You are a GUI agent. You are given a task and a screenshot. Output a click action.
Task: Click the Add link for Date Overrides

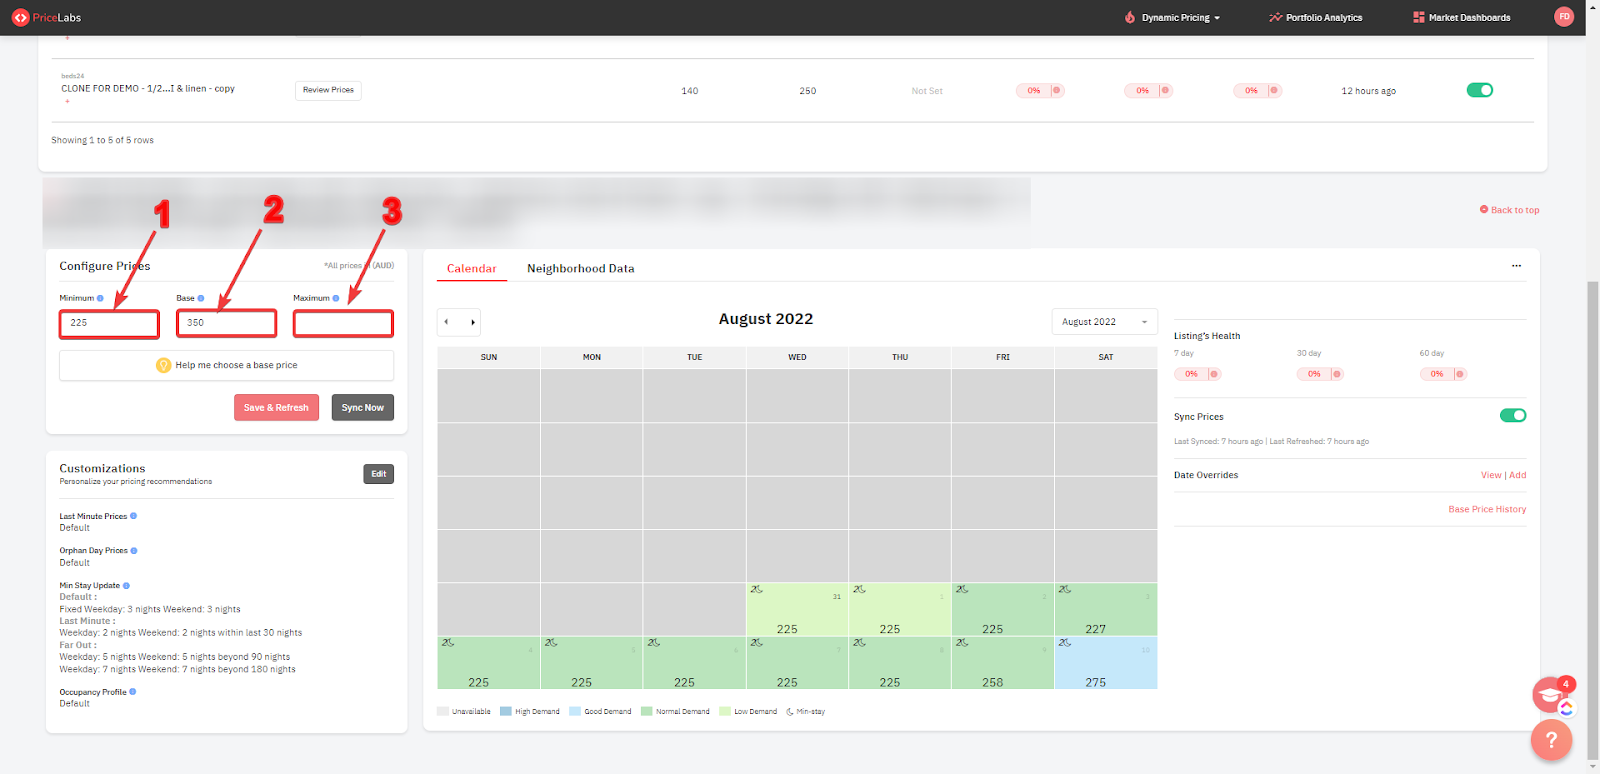pyautogui.click(x=1518, y=475)
